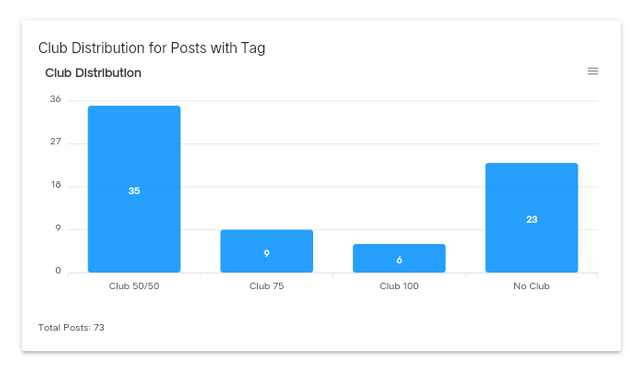Click the Club 100 bar

tap(399, 258)
